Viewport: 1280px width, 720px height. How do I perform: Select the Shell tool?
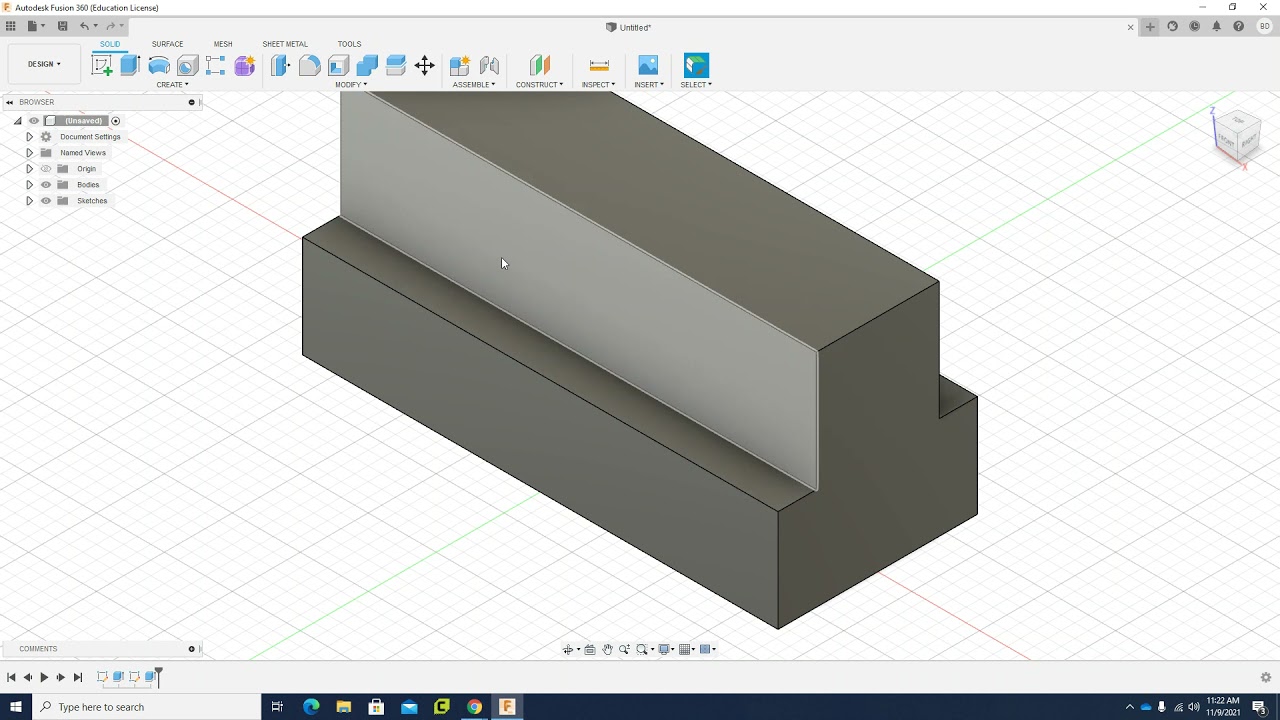[x=338, y=66]
